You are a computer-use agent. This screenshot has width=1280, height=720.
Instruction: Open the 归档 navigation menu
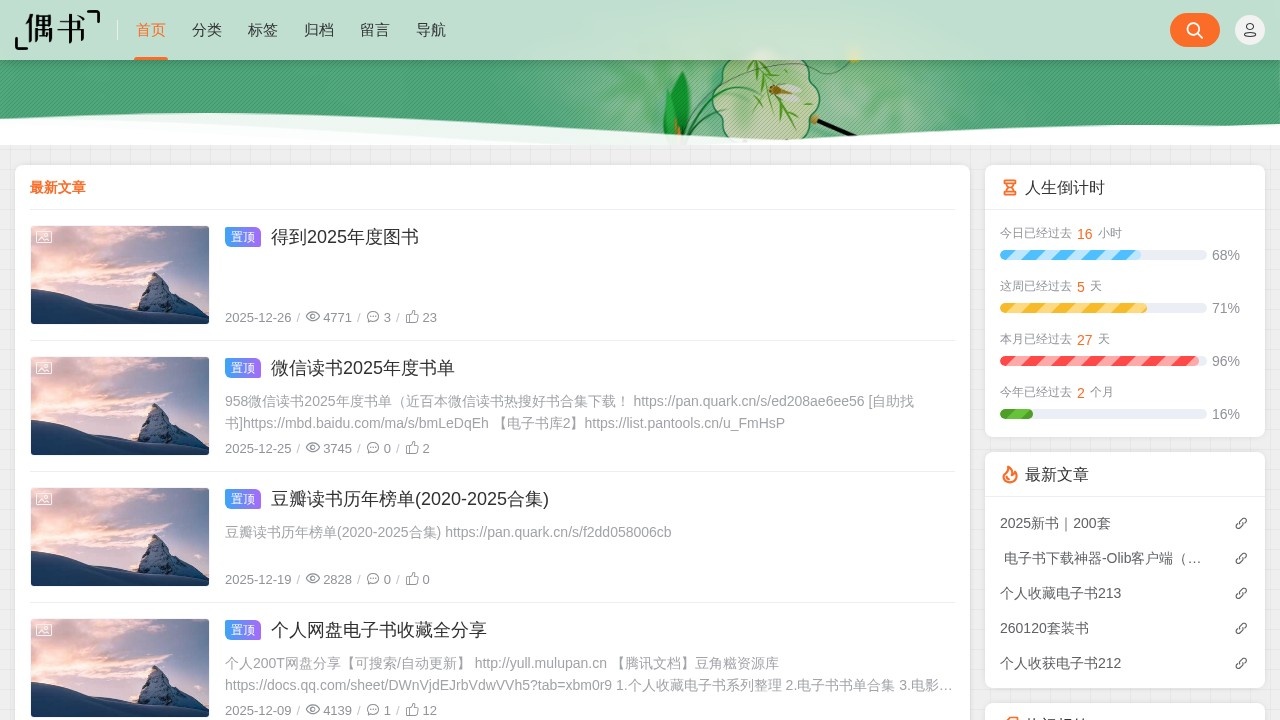click(x=319, y=30)
